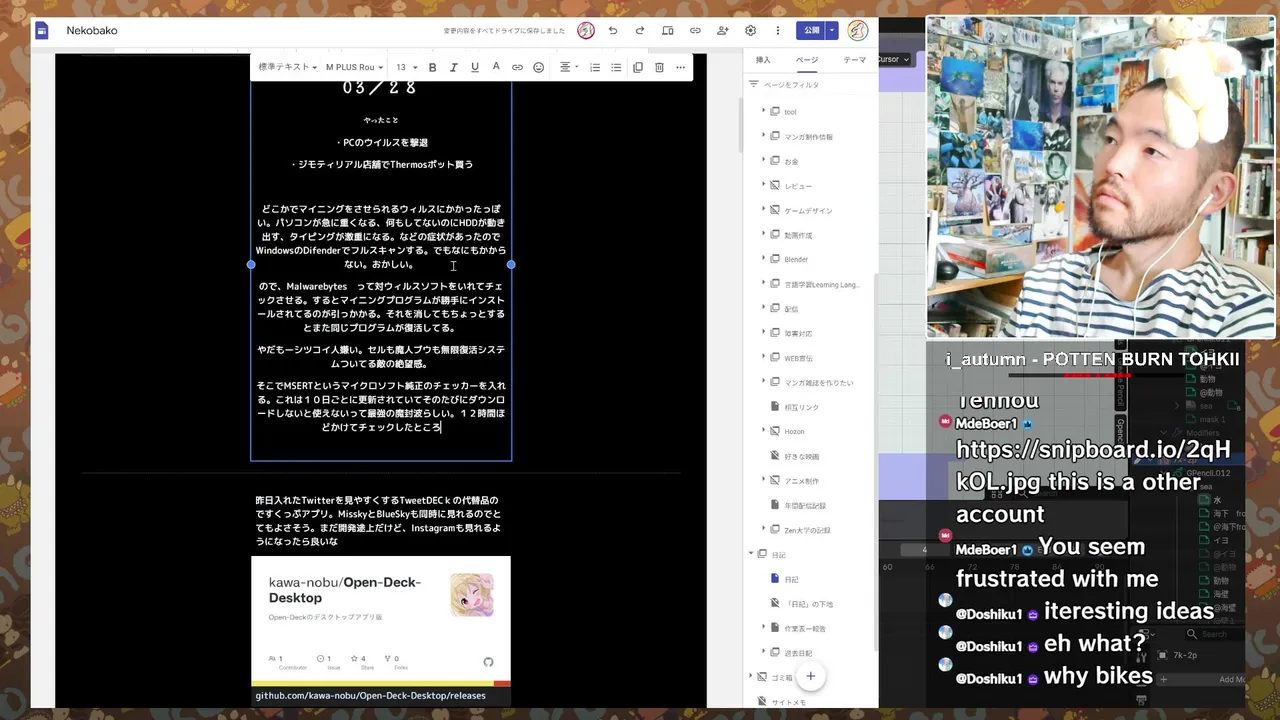
Task: Expand the Blender page tree
Action: [763, 259]
